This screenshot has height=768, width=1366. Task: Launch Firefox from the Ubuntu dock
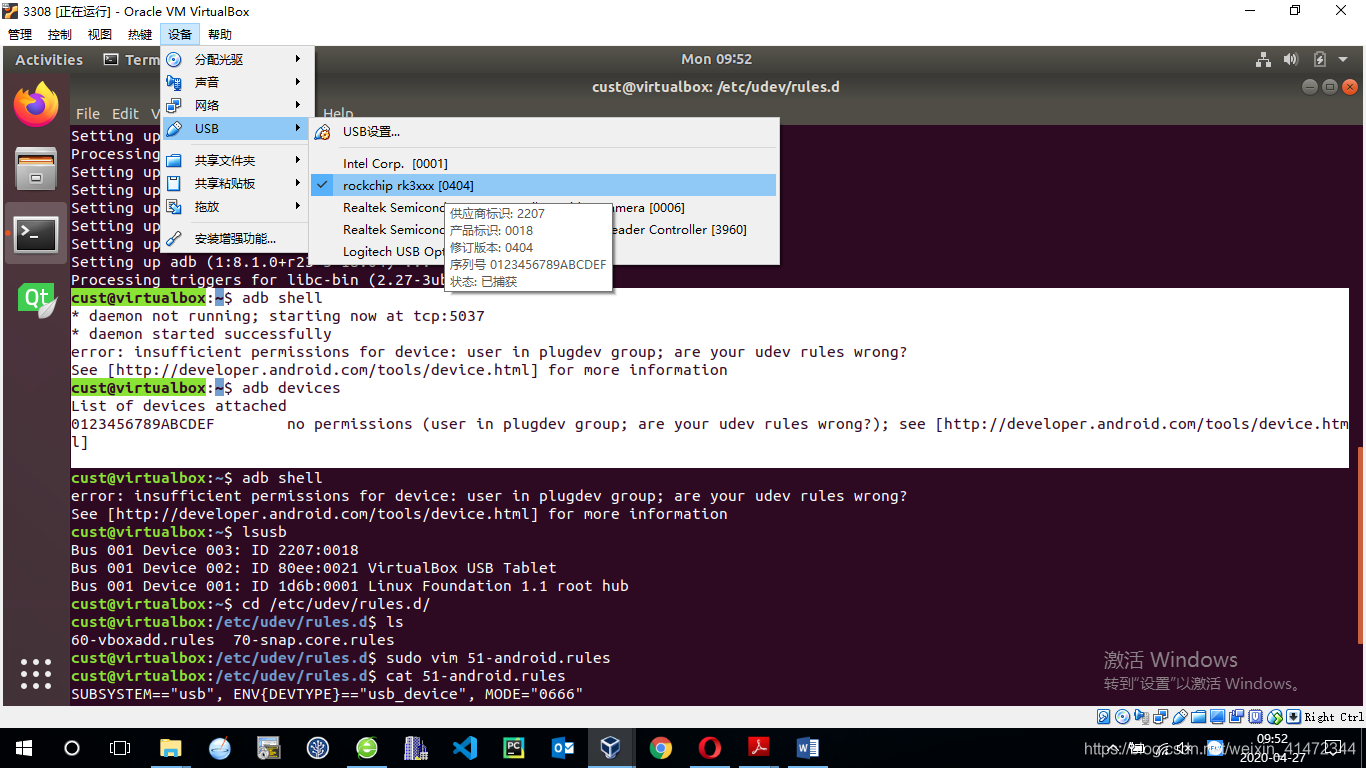(x=36, y=105)
